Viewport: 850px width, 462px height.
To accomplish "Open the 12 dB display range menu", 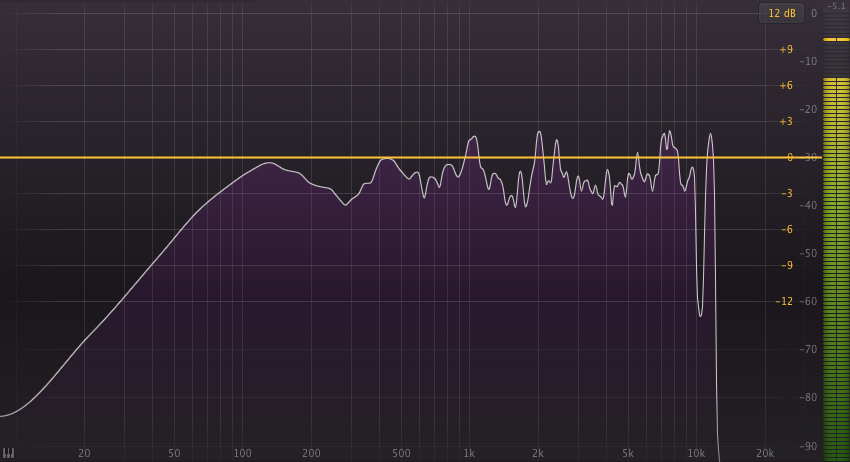I will [x=781, y=13].
